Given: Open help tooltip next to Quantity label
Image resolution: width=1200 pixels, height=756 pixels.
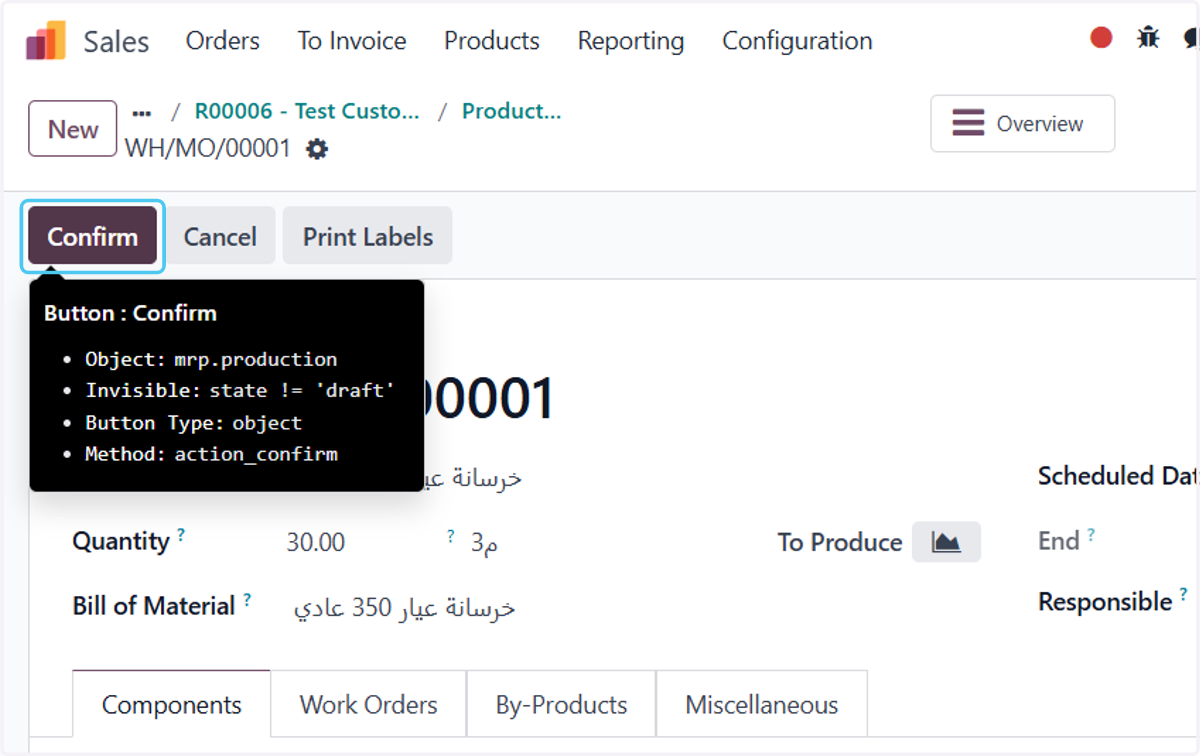Looking at the screenshot, I should [x=181, y=535].
